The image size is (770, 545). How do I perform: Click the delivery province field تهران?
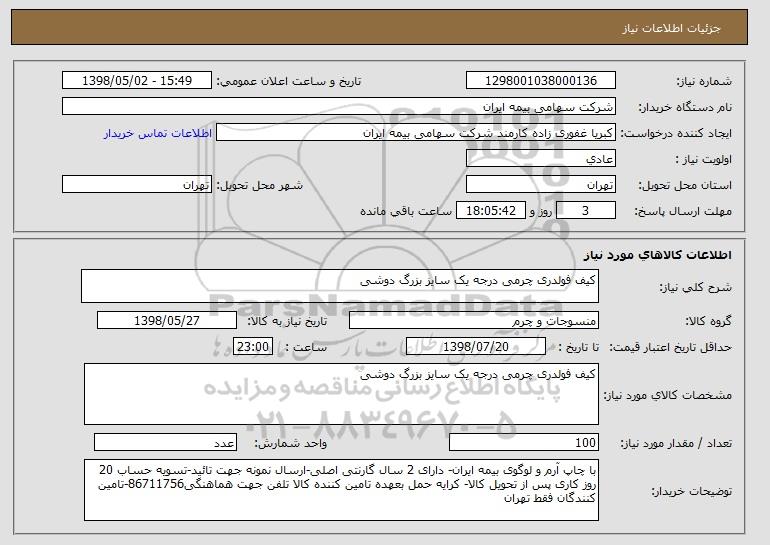coord(541,185)
